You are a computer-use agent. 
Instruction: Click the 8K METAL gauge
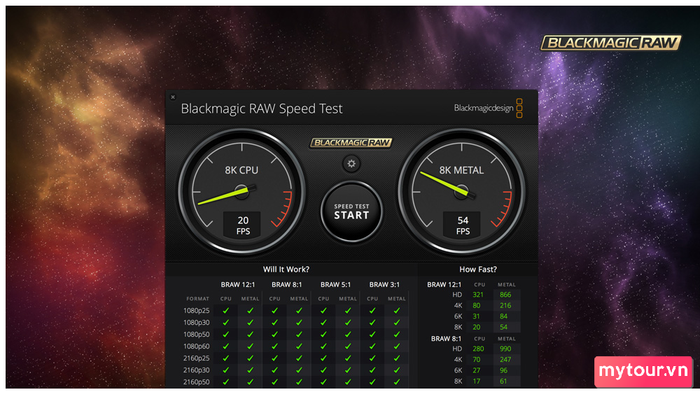pos(462,192)
